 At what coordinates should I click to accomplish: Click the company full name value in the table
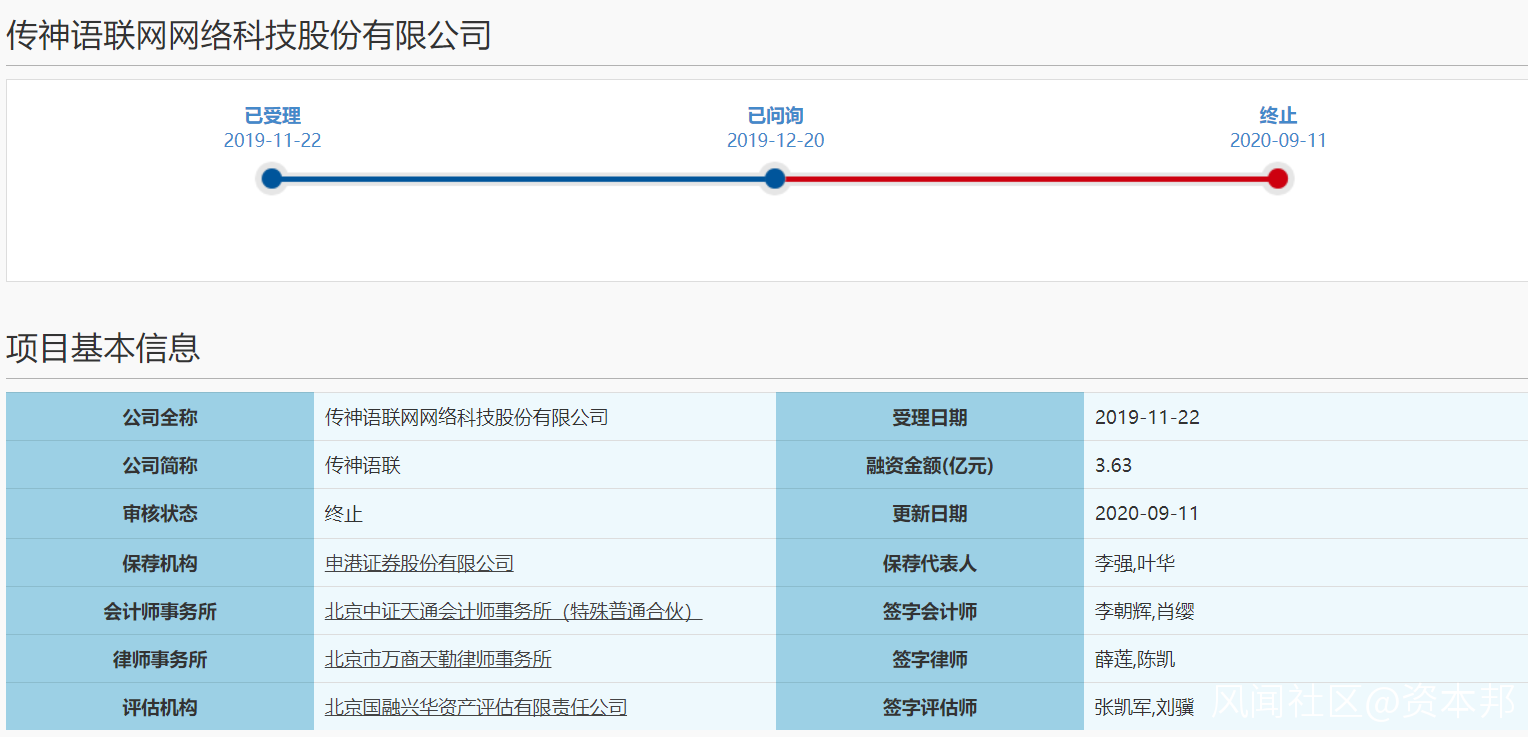[x=467, y=417]
